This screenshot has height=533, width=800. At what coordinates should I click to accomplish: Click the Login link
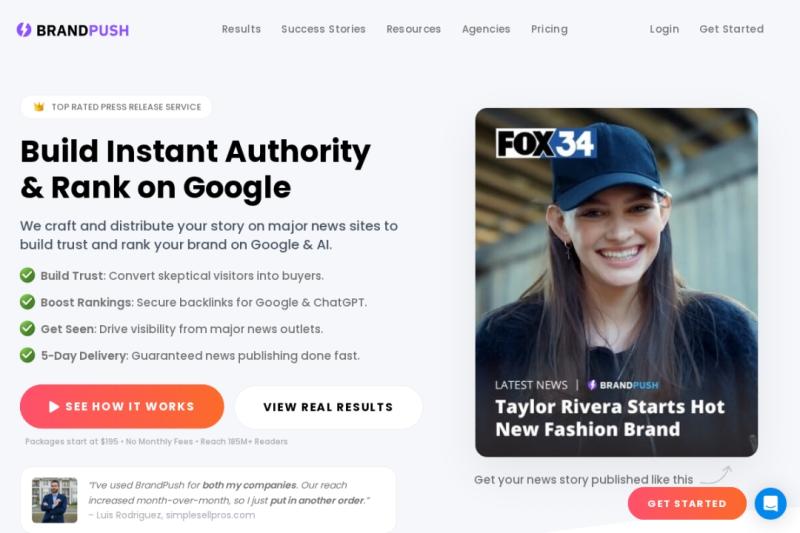coord(664,29)
